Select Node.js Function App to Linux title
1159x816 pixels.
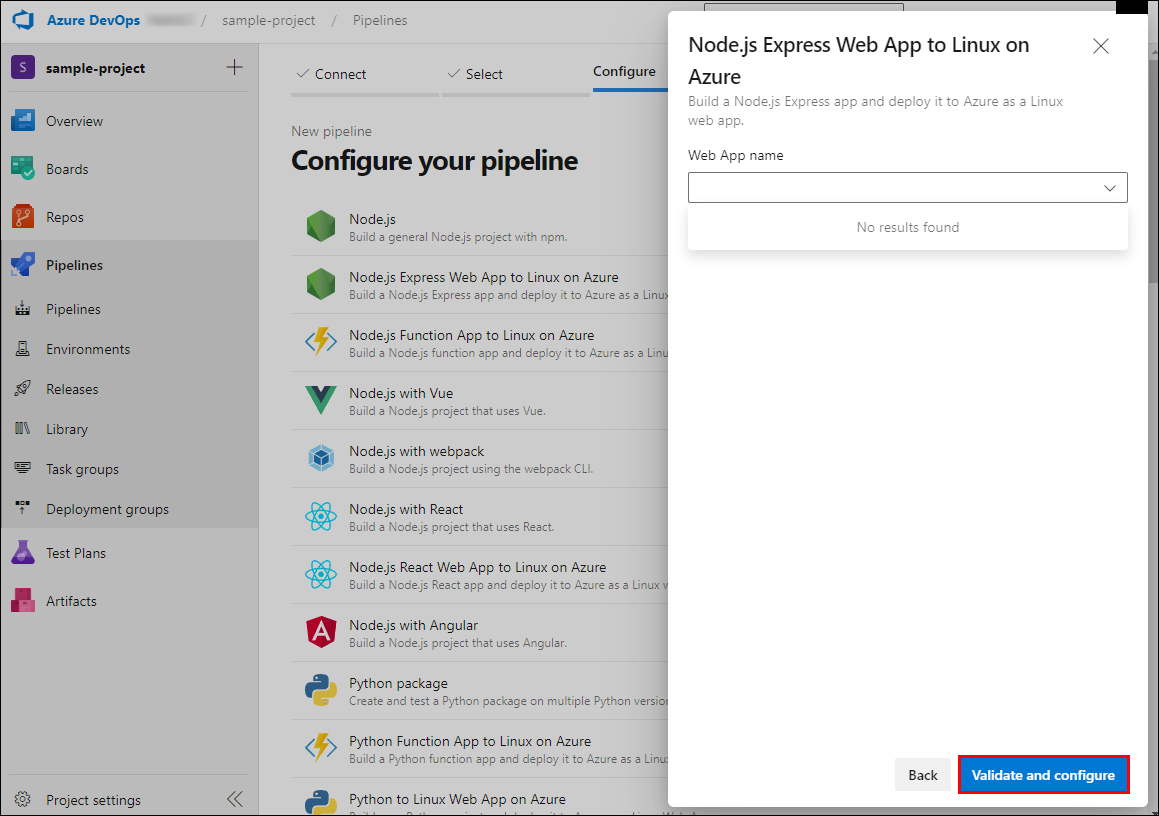point(472,336)
